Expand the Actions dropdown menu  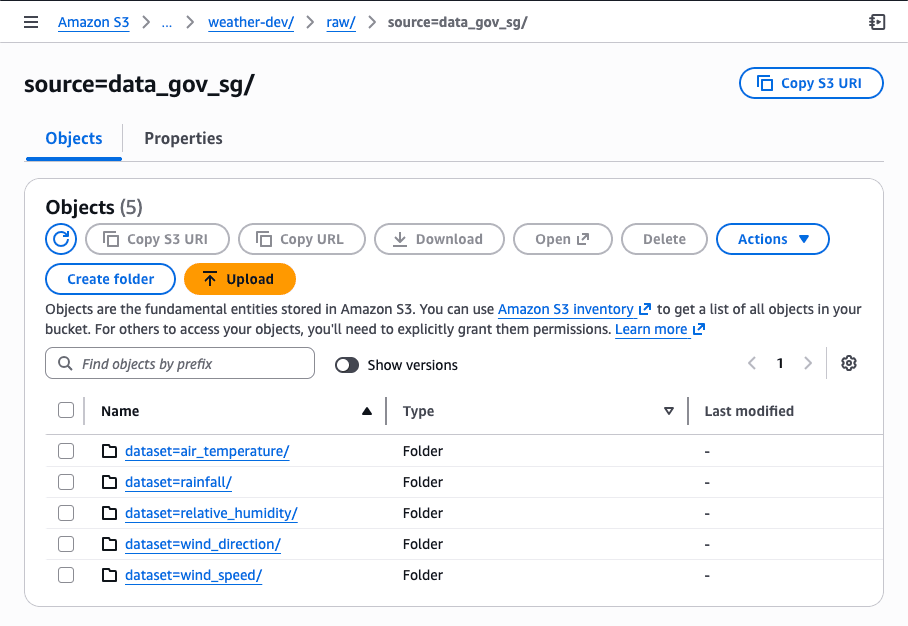[773, 239]
